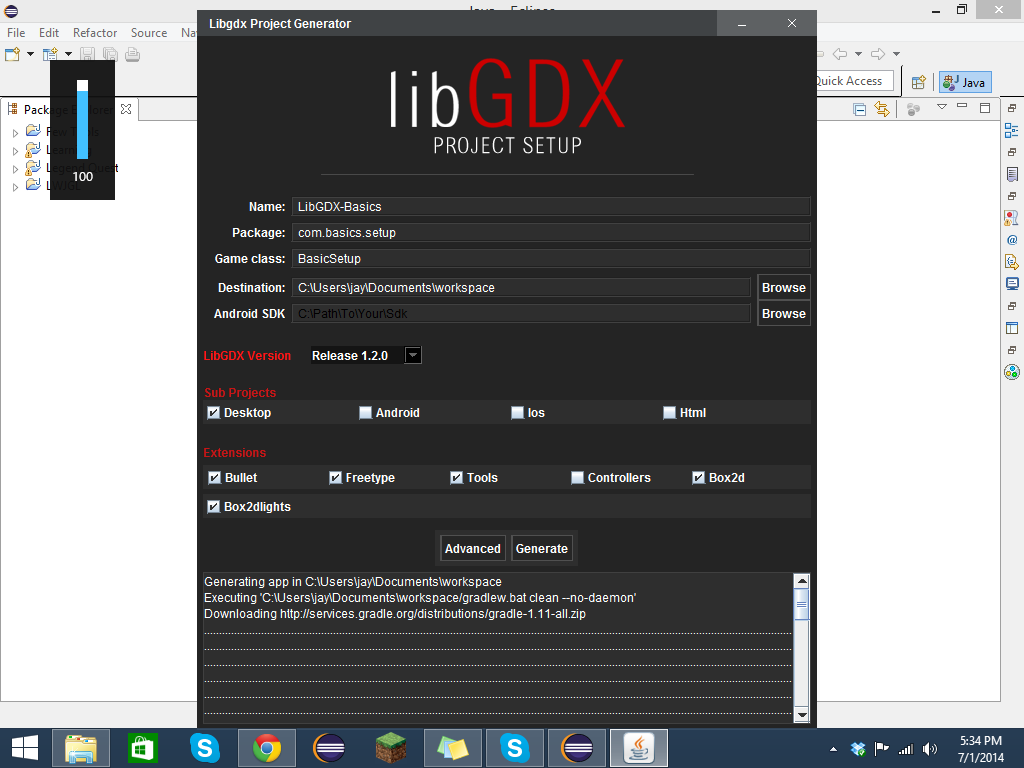Select the Package Explorer tab
Screen dimensions: 1024x768
click(x=69, y=109)
